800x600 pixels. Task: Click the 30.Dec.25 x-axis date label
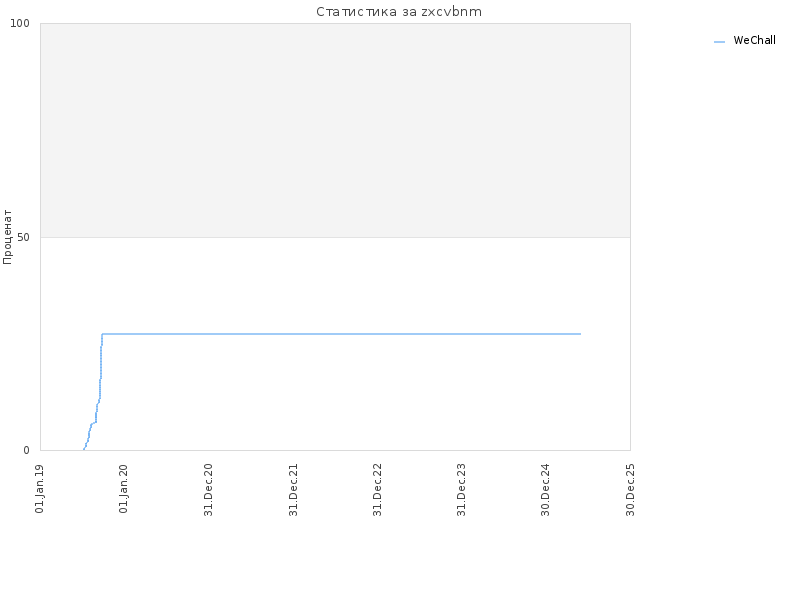631,490
